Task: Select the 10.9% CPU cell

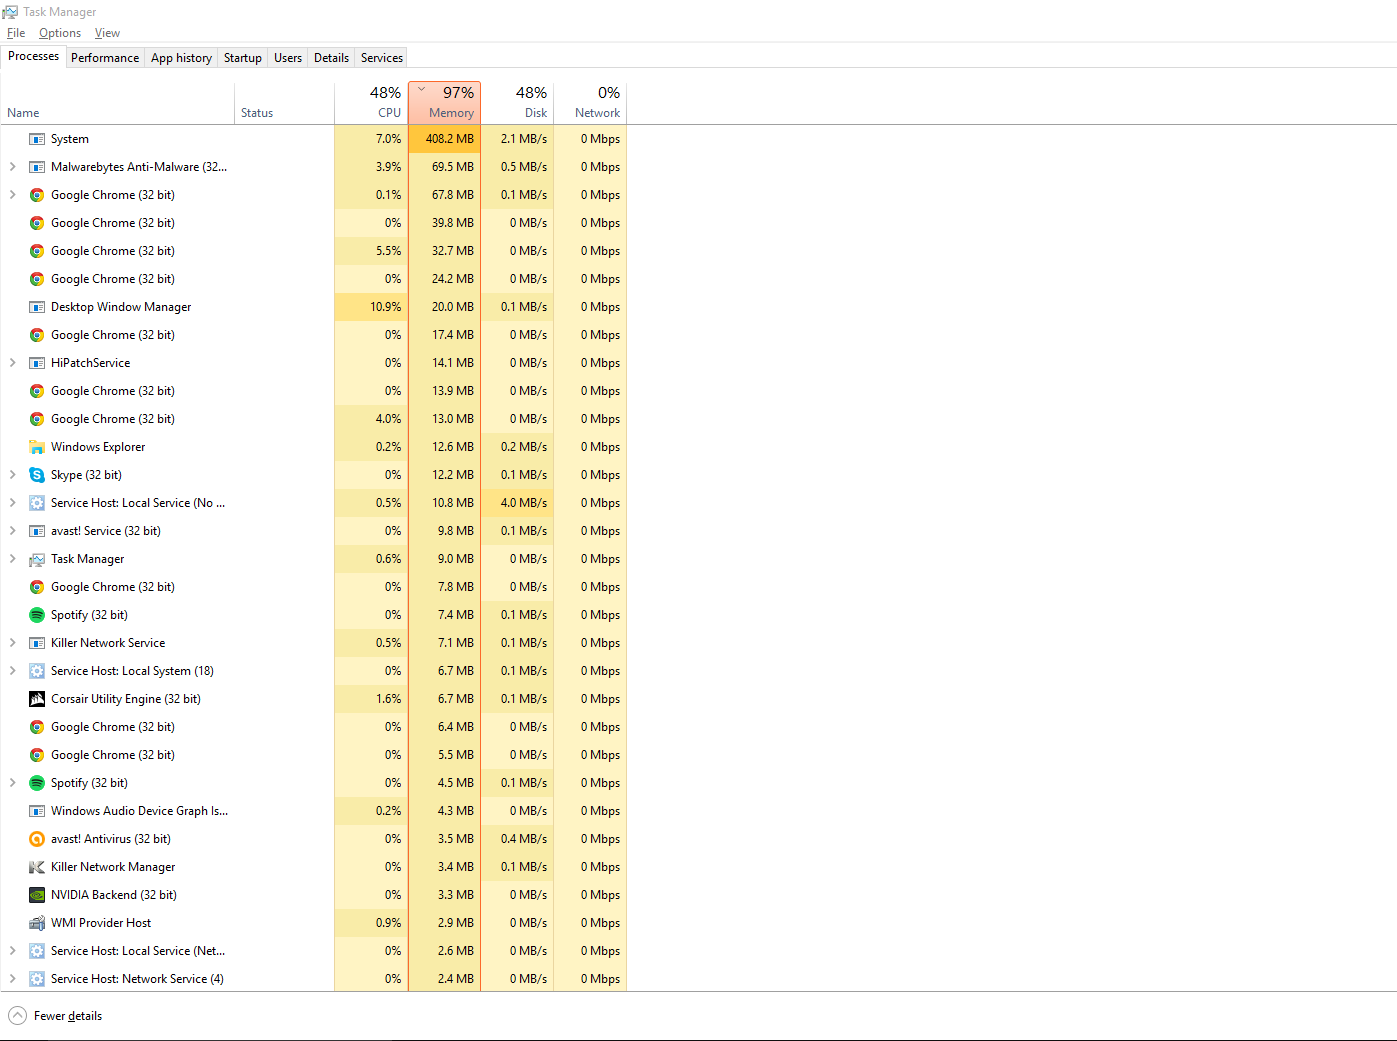Action: click(371, 307)
